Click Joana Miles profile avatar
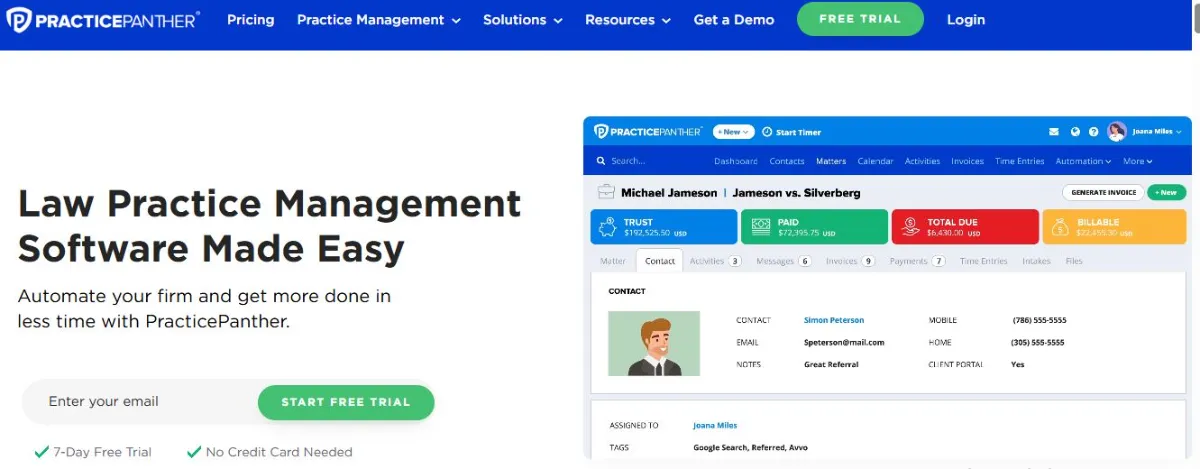Image resolution: width=1200 pixels, height=469 pixels. click(x=1117, y=132)
